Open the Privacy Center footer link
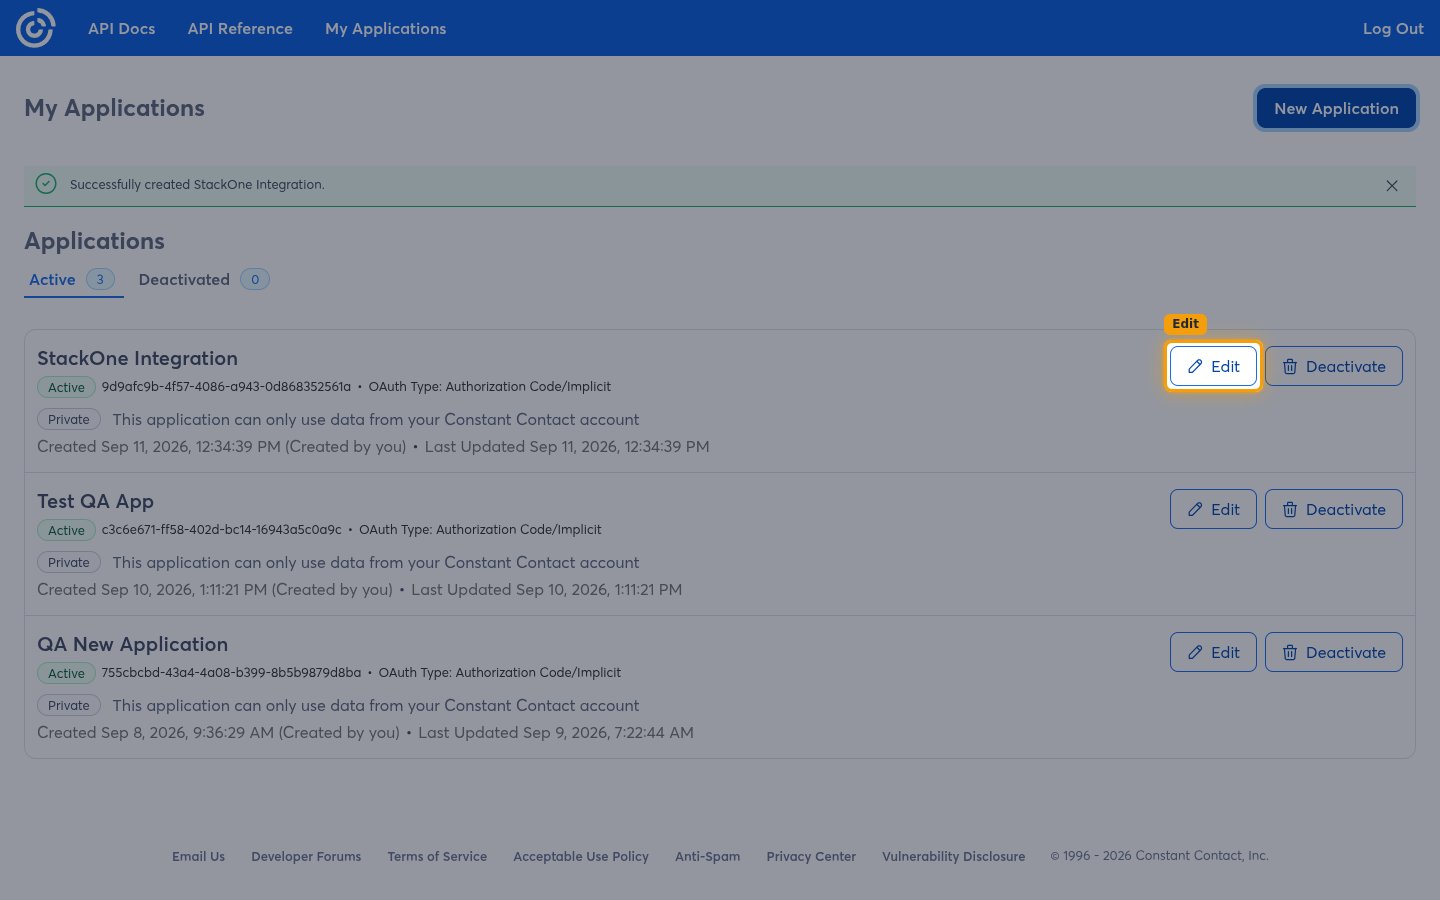This screenshot has height=900, width=1440. (x=811, y=856)
